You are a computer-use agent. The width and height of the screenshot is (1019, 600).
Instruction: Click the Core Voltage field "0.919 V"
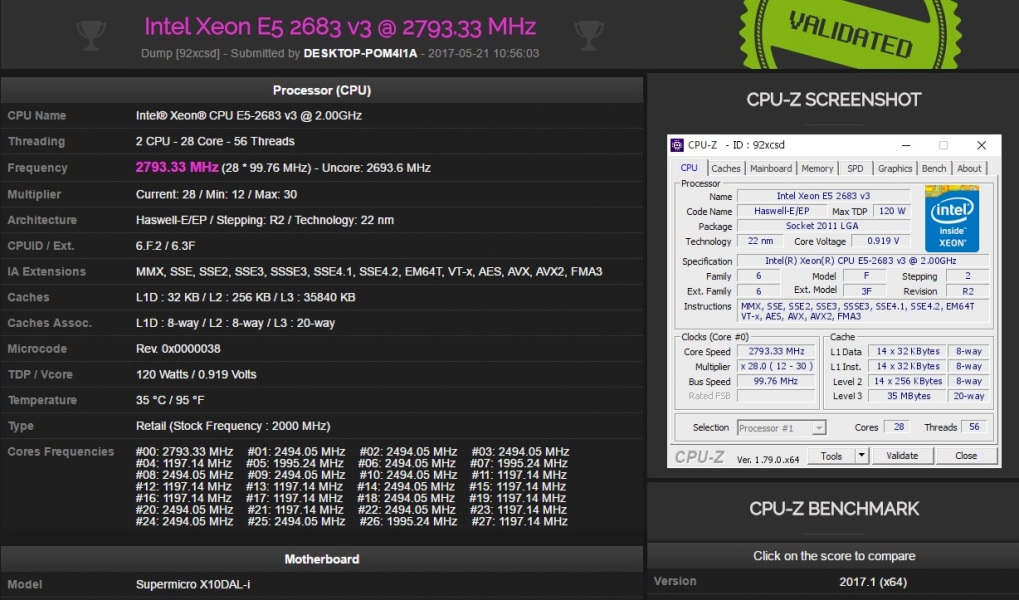(883, 241)
